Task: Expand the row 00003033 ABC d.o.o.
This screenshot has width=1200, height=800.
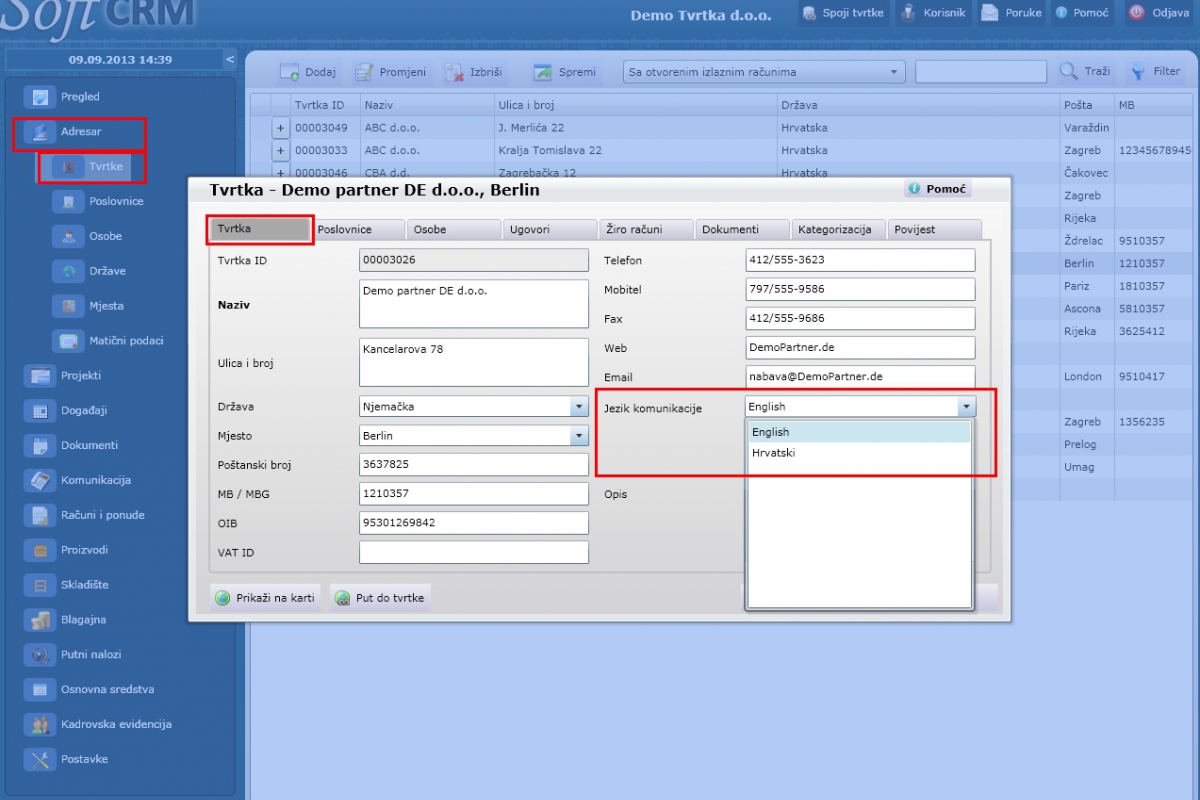Action: click(281, 151)
